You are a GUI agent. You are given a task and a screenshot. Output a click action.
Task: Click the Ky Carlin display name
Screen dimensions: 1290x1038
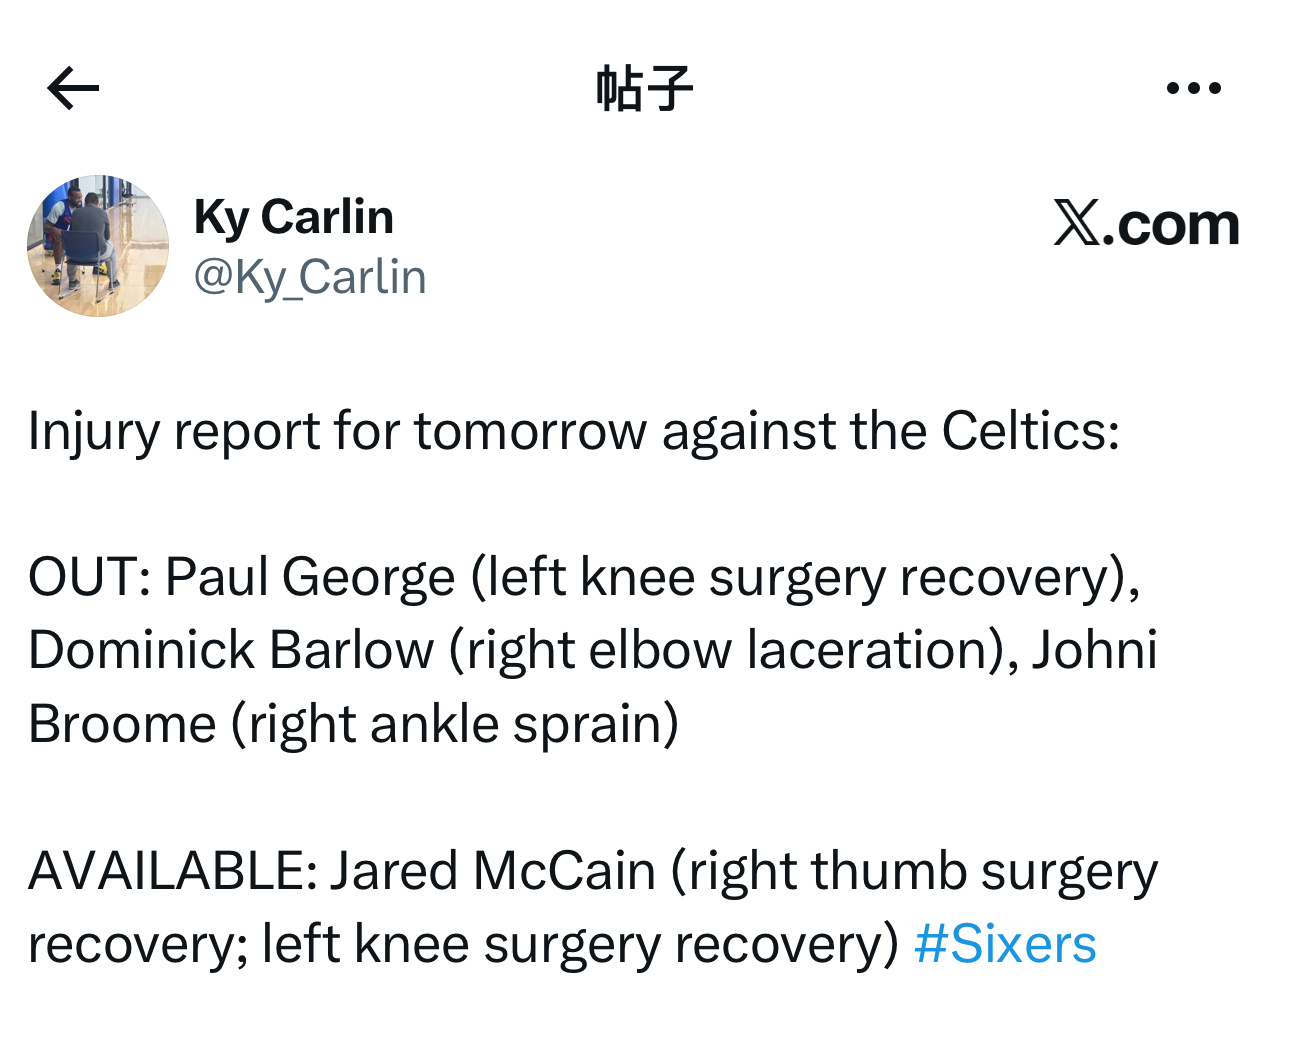click(x=294, y=217)
